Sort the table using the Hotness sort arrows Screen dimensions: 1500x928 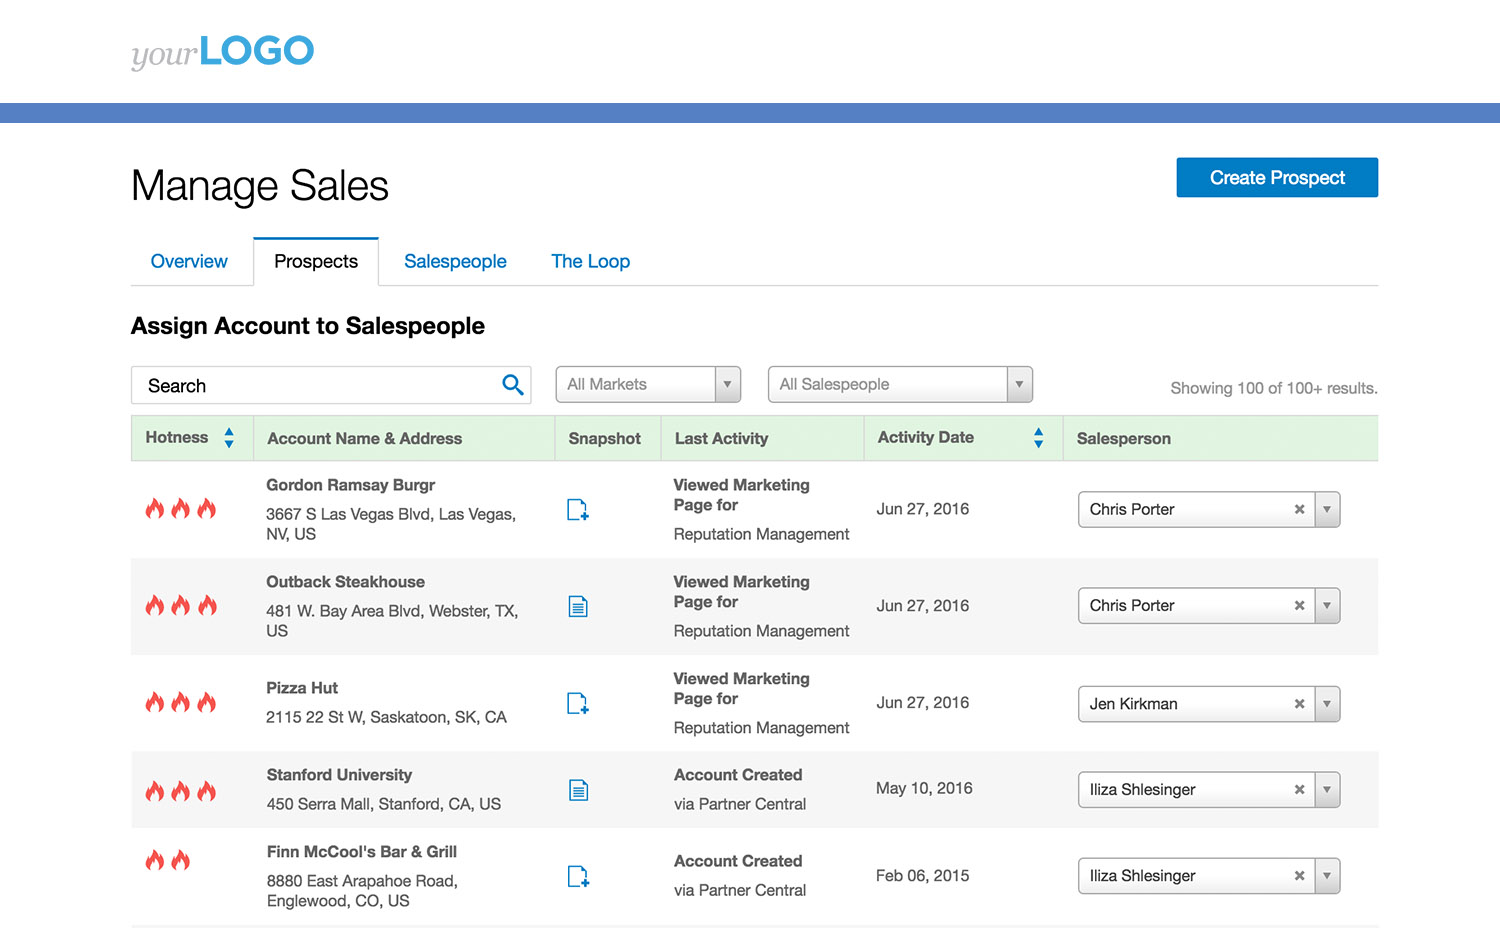click(228, 437)
